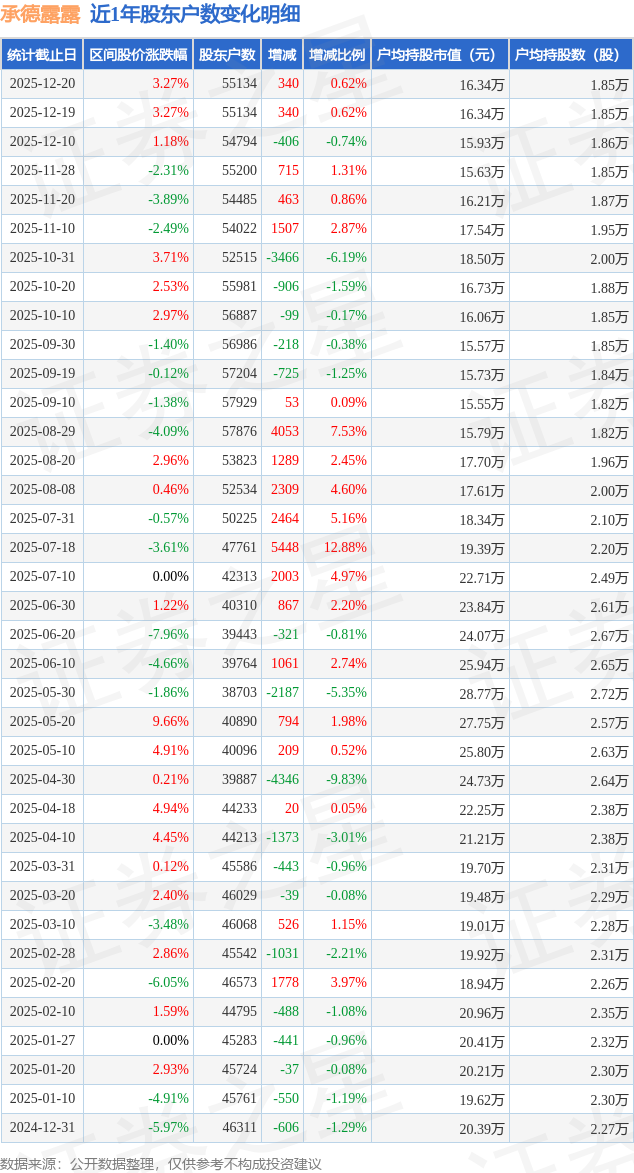This screenshot has height=1173, width=634.
Task: Click the 户均持股市值（元） column header
Action: [x=440, y=55]
